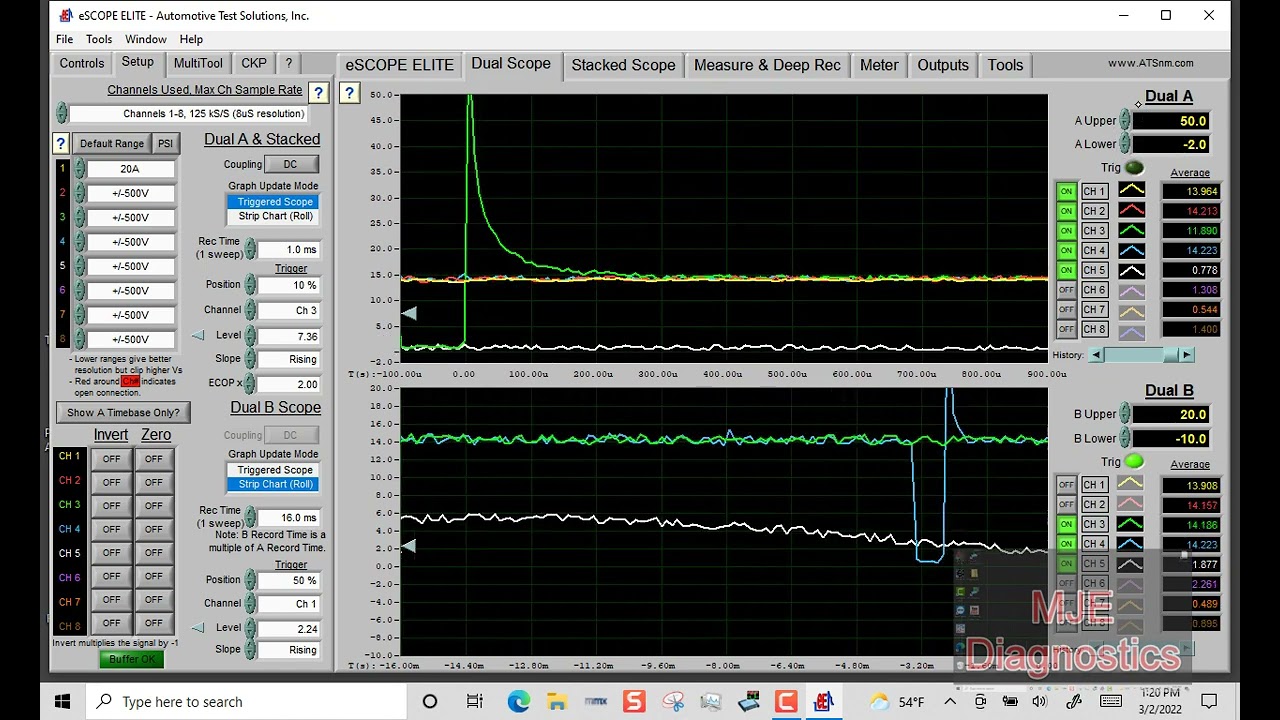Switch to the MultiTool tab
Image resolution: width=1280 pixels, height=720 pixels.
[x=198, y=63]
